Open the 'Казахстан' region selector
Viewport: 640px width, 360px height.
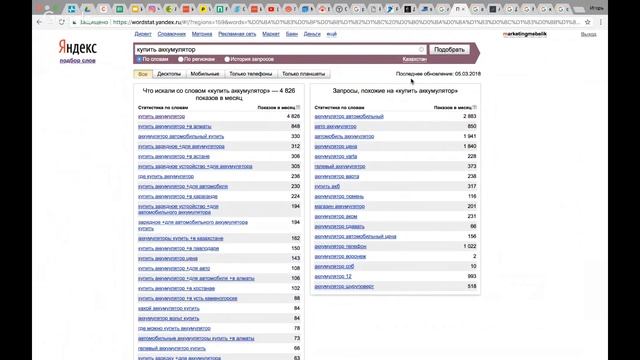(414, 59)
